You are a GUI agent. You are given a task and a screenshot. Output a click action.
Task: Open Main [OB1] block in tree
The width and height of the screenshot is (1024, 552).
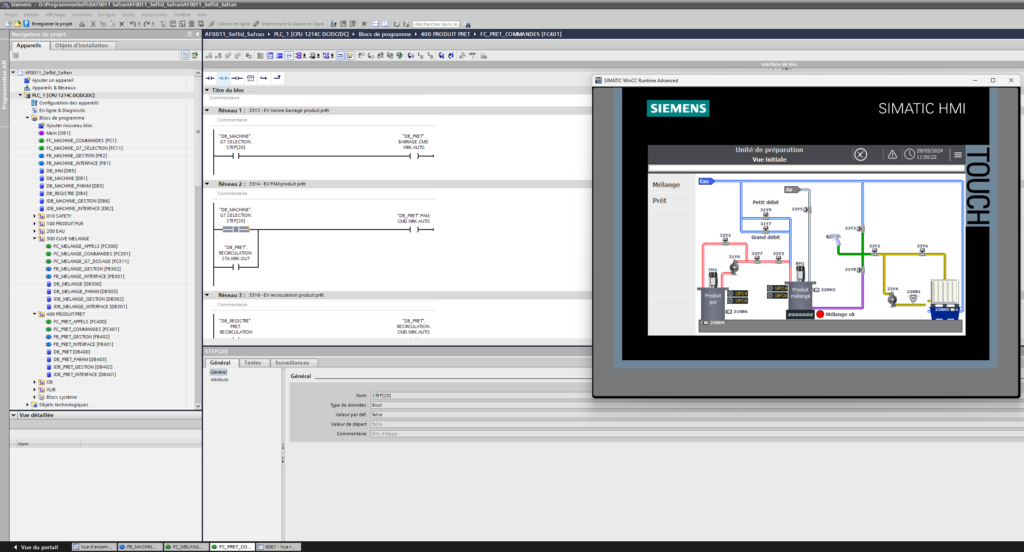point(57,133)
